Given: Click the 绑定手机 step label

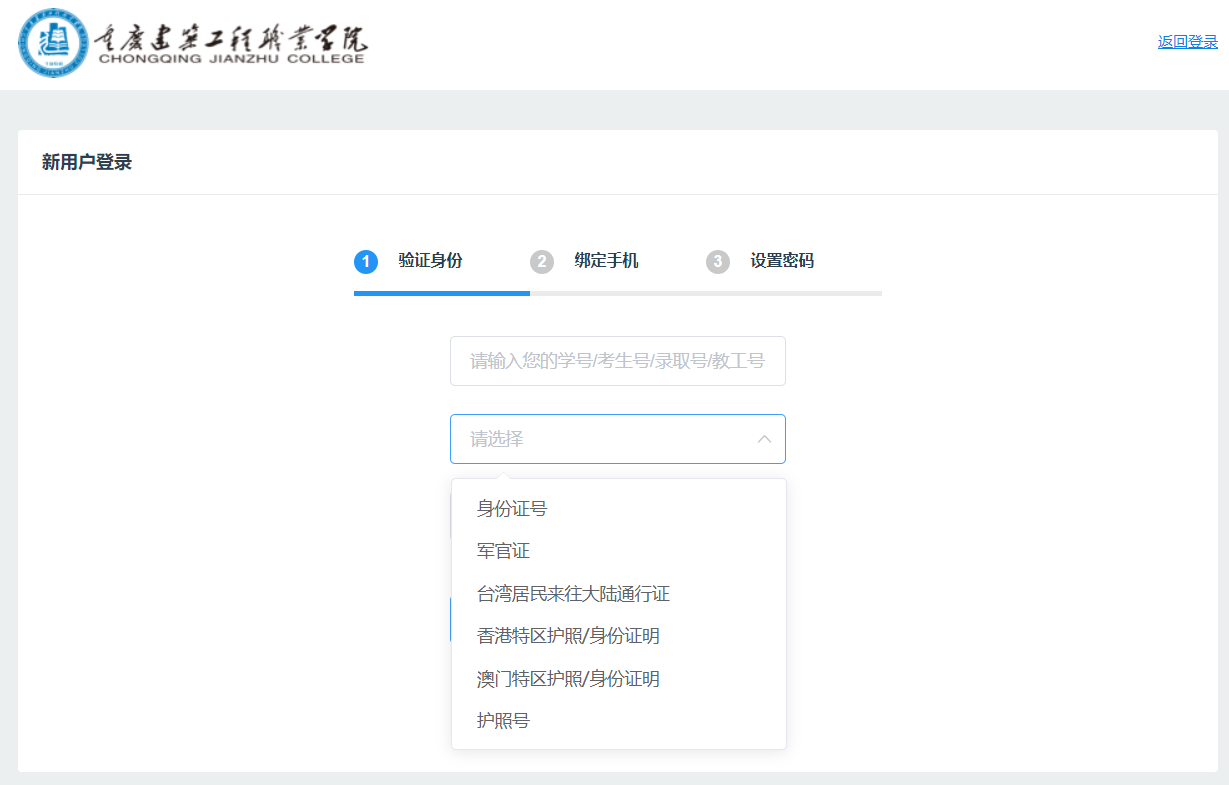Looking at the screenshot, I should point(606,261).
